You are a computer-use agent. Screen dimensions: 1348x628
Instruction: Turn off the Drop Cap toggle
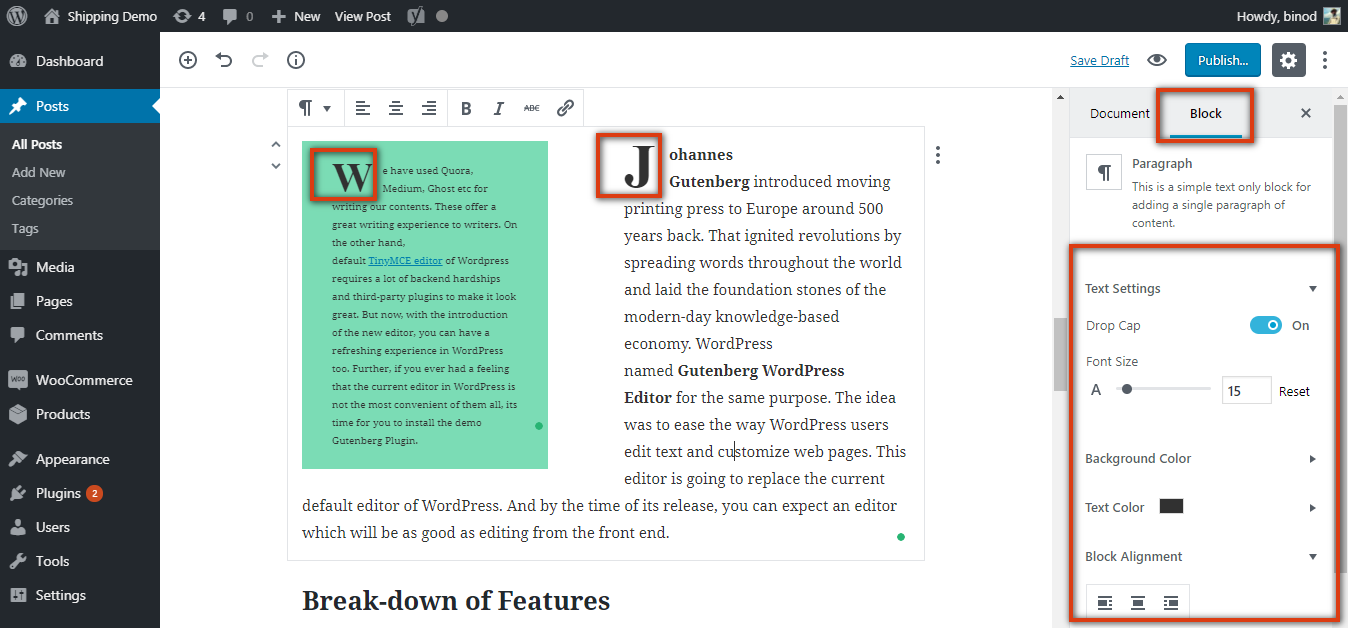point(1266,325)
